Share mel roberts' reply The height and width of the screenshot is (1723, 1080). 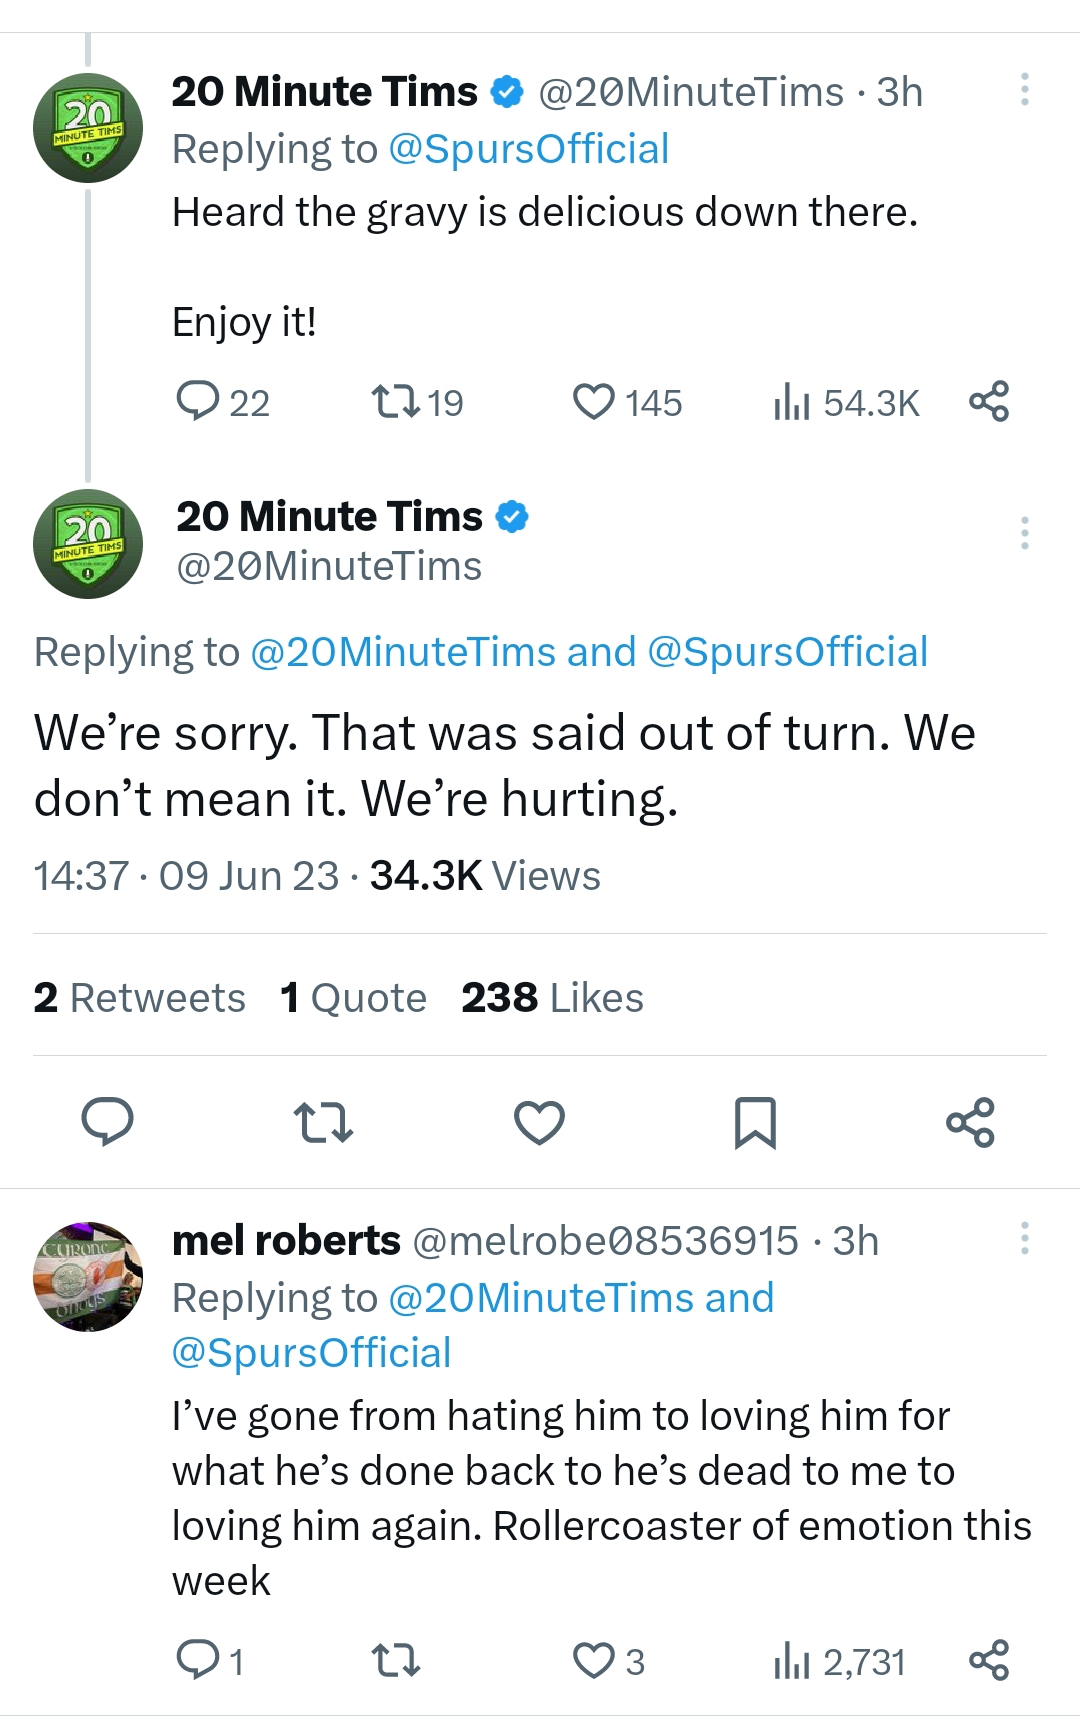tap(989, 1661)
